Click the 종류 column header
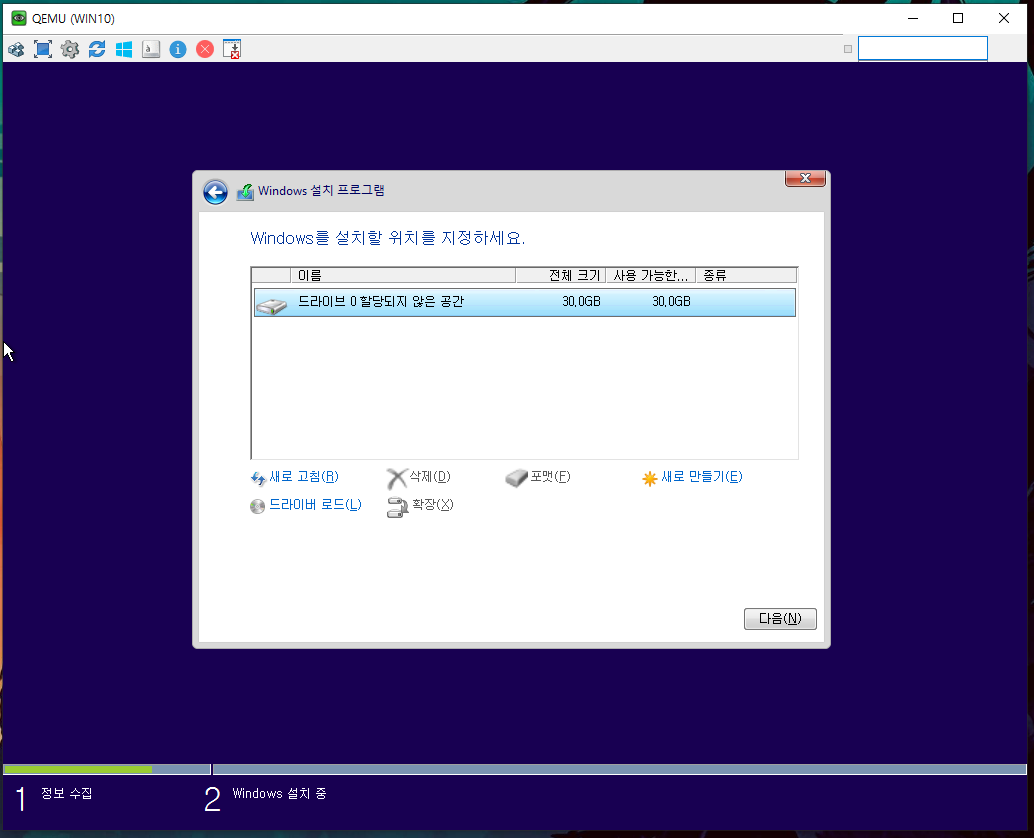 (746, 275)
